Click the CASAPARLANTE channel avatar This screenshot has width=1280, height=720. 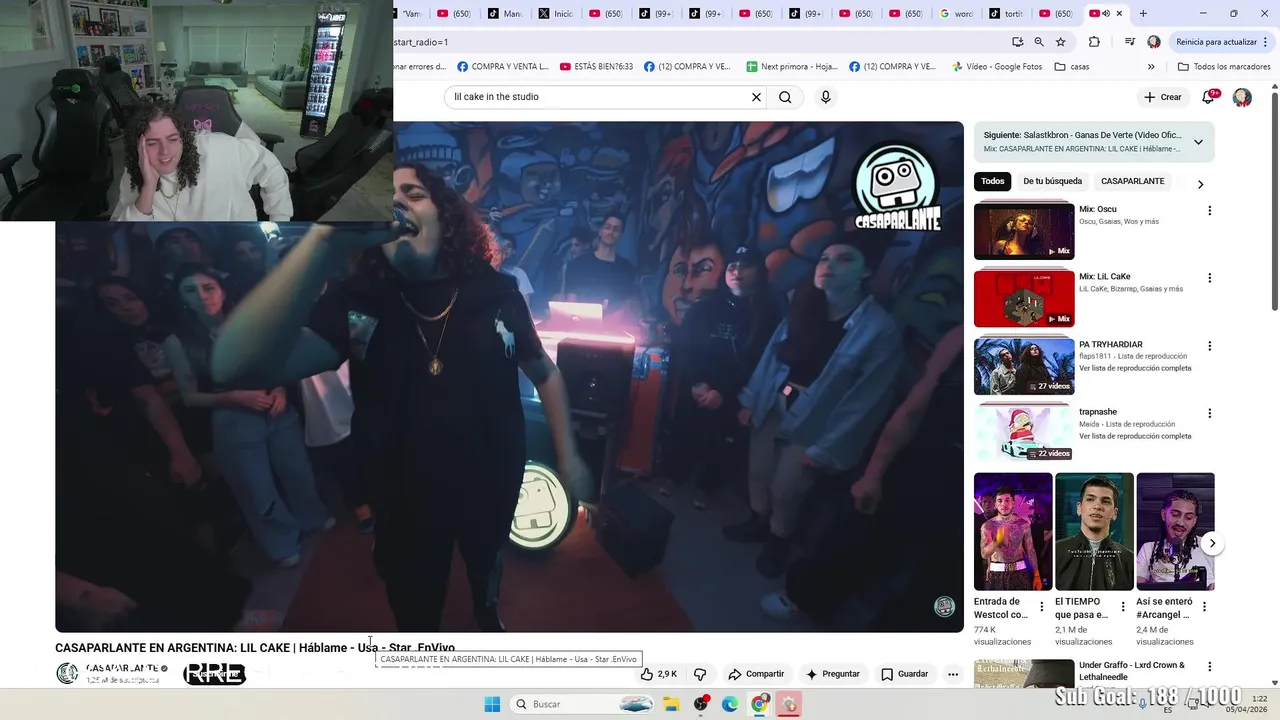(x=67, y=674)
